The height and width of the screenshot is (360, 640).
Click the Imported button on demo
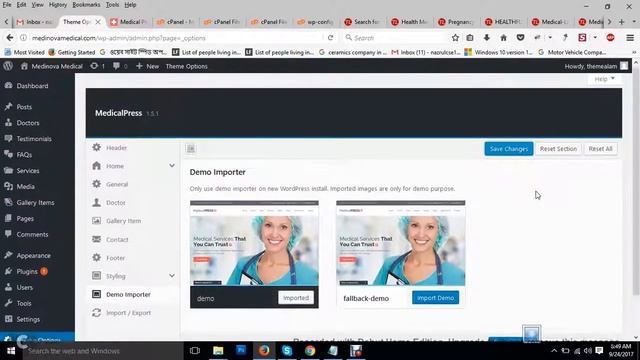click(x=296, y=298)
